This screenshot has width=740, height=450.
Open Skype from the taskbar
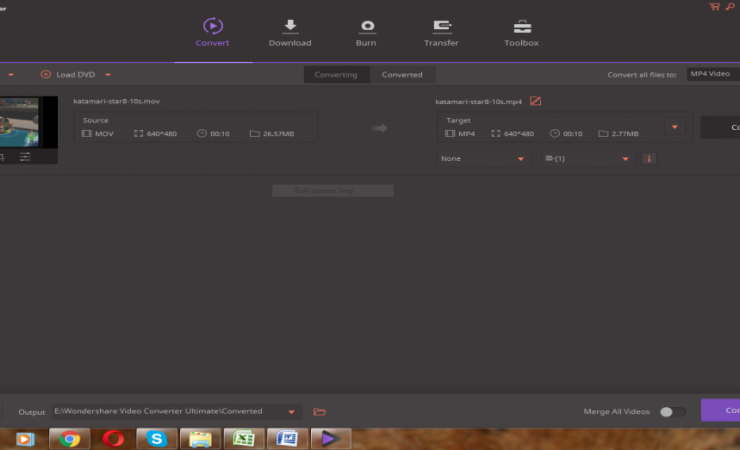click(x=157, y=439)
